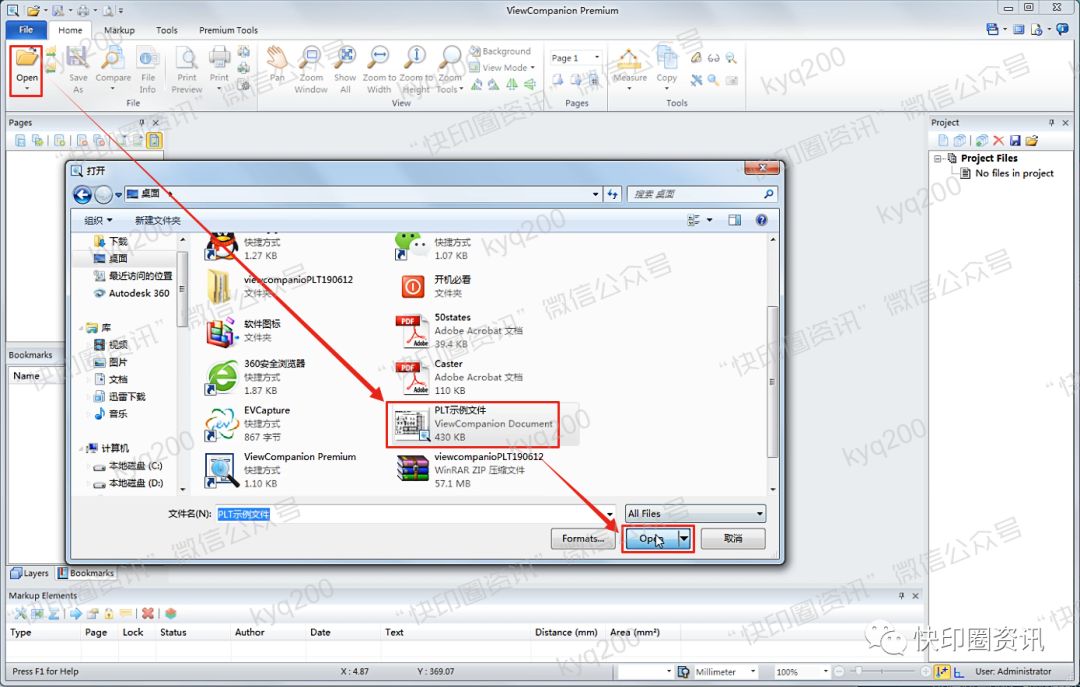
Task: Toggle the preview pane icon in dialog
Action: pyautogui.click(x=734, y=220)
